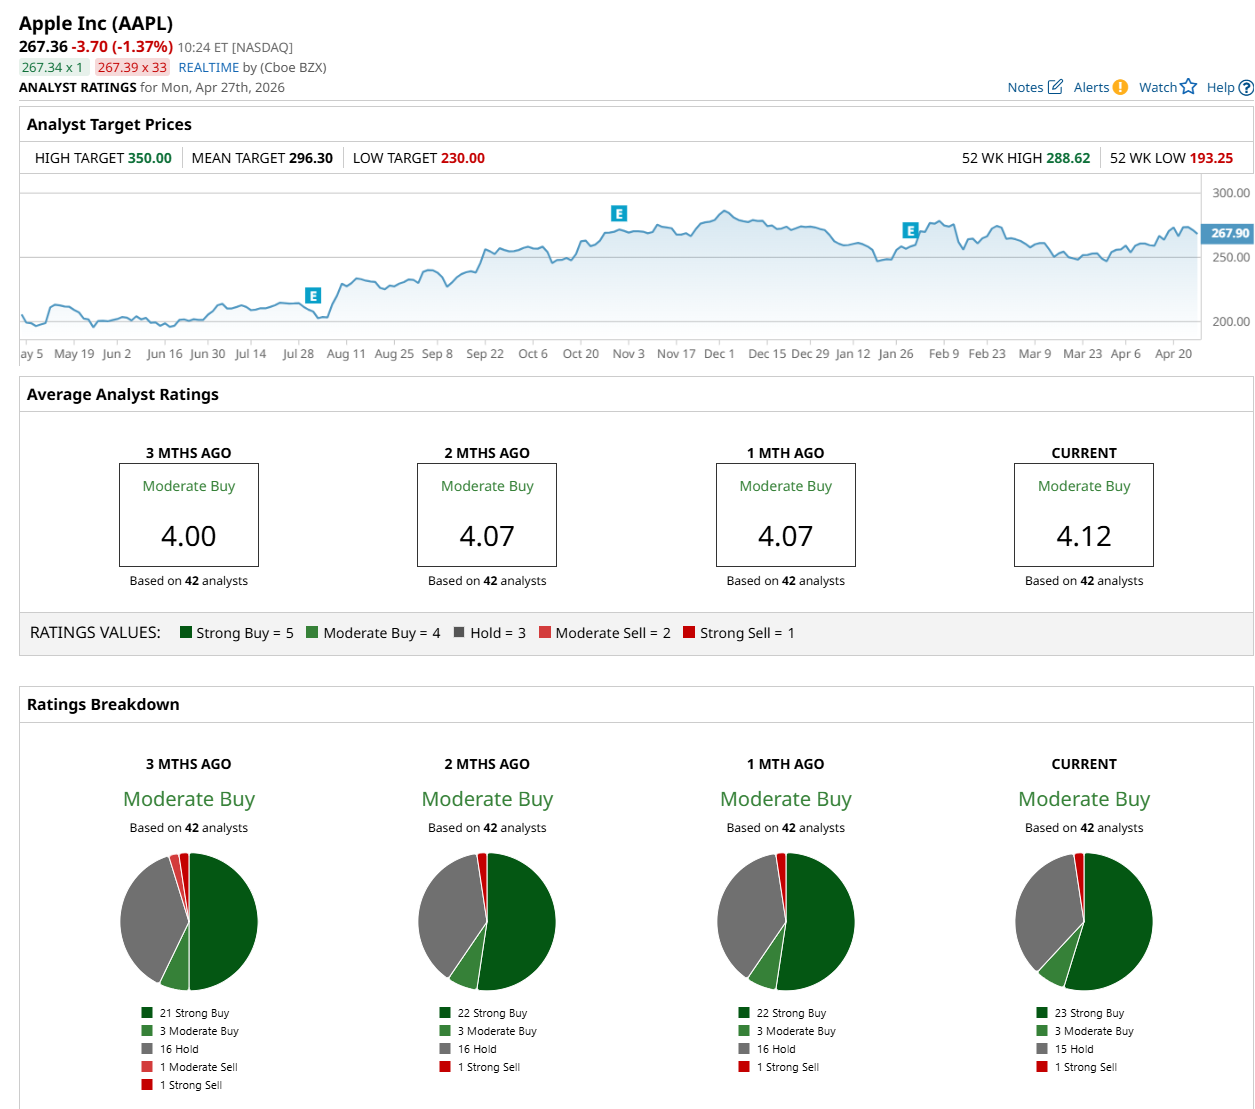Click the Current average rating box 4.12
The height and width of the screenshot is (1109, 1255).
coord(1083,515)
